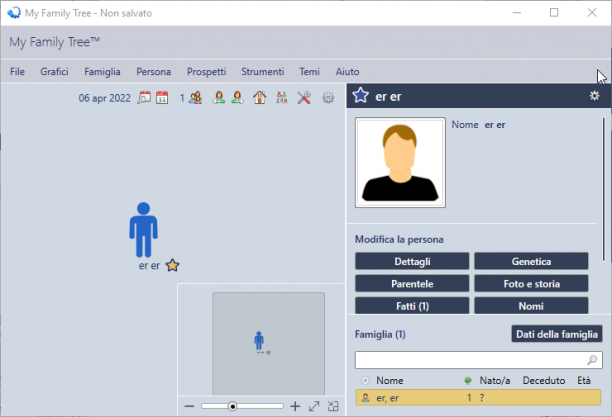Screen dimensions: 612x417
Task: Open the Strumenti menu
Action: [262, 72]
